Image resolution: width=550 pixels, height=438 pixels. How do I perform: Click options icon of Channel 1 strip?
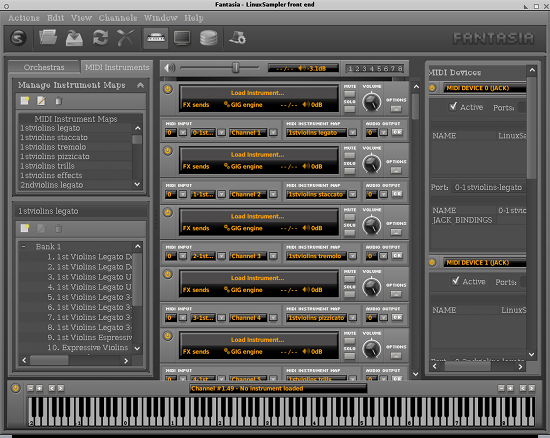pyautogui.click(x=396, y=109)
